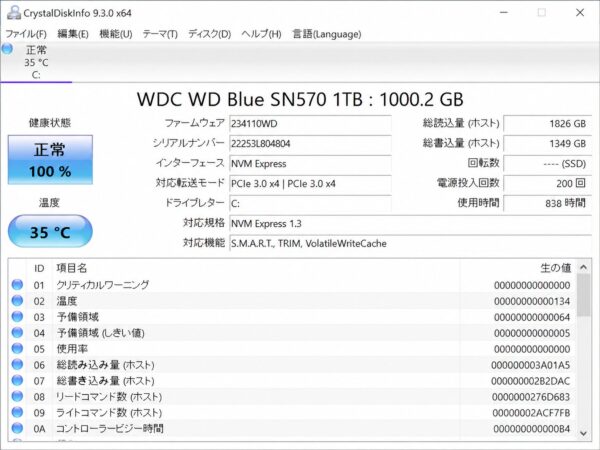Image resolution: width=600 pixels, height=450 pixels.
Task: Select the 使用率 attribute name
Action: click(x=72, y=349)
